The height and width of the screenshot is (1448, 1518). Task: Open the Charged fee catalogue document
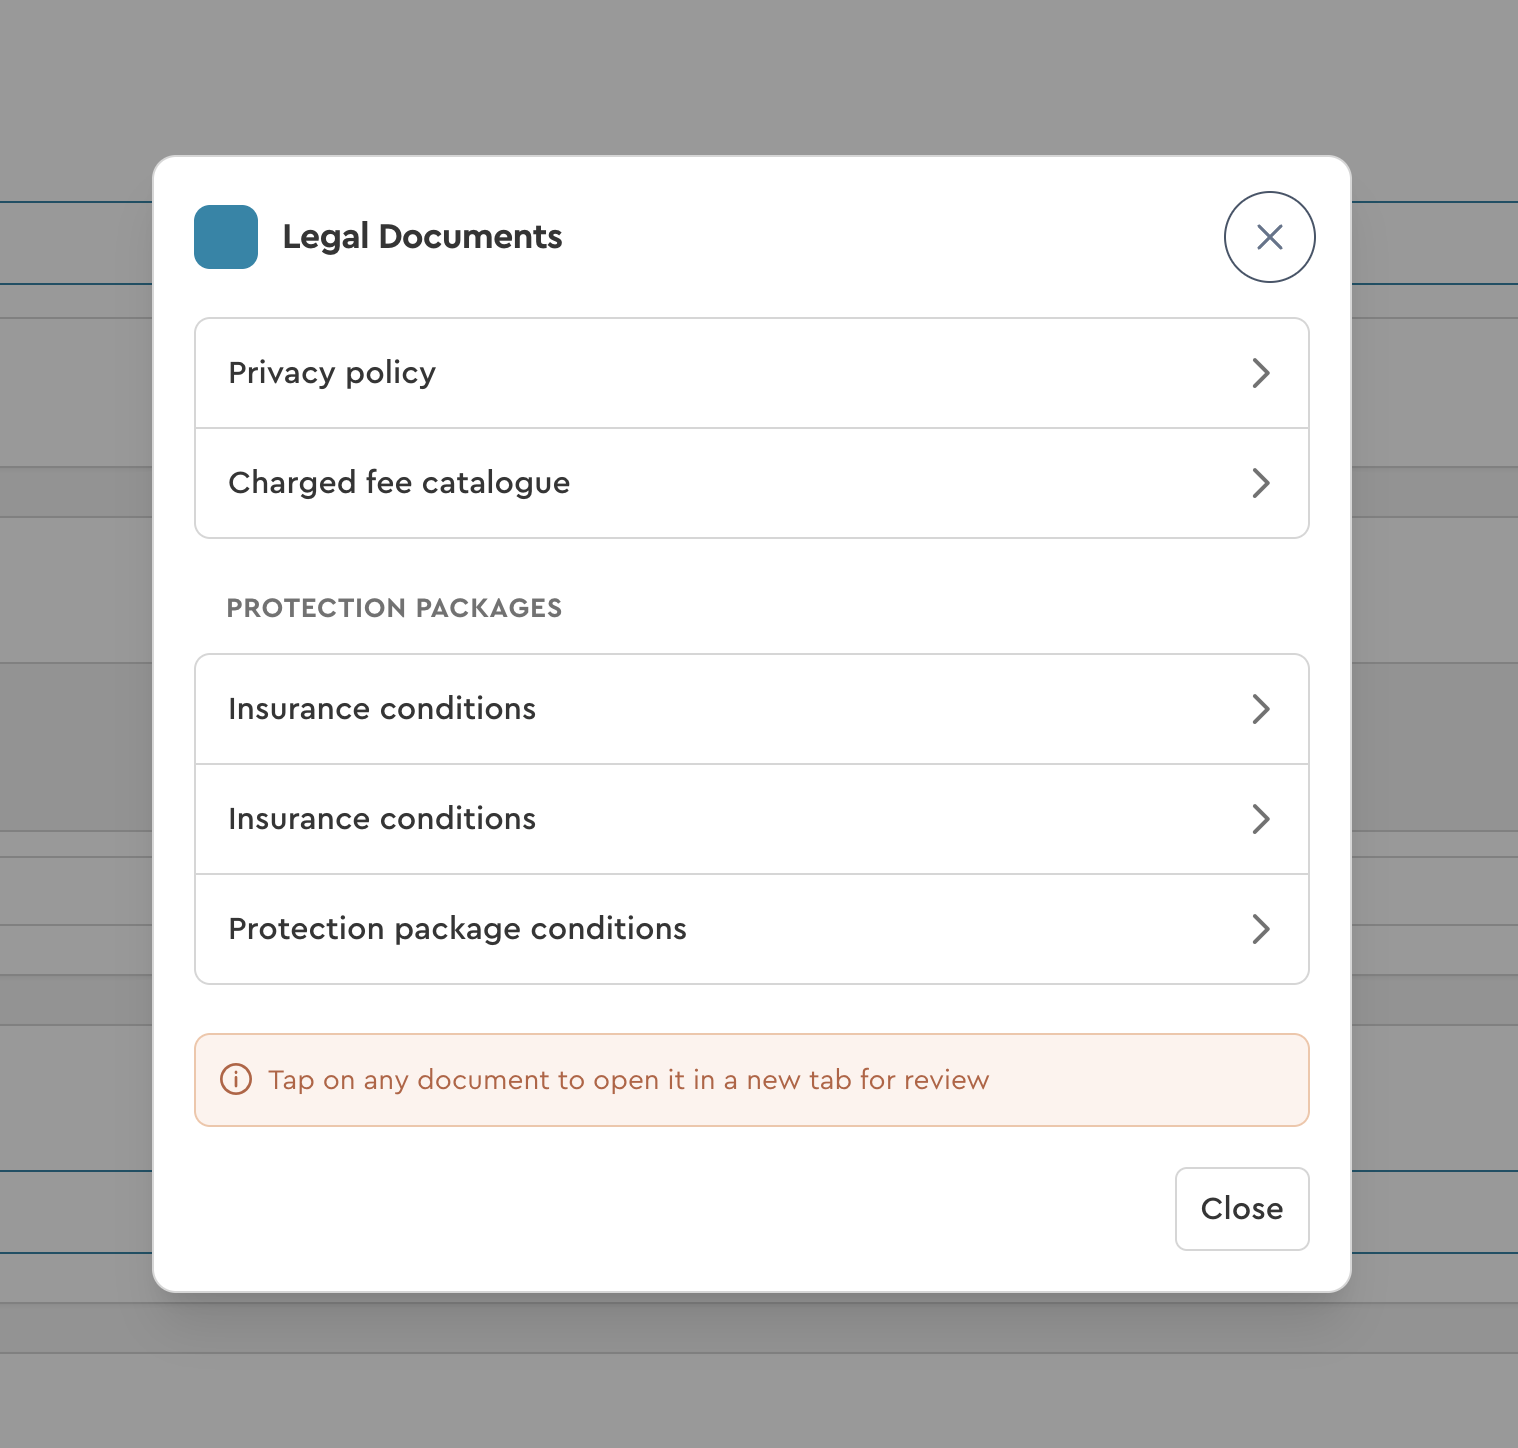click(399, 483)
